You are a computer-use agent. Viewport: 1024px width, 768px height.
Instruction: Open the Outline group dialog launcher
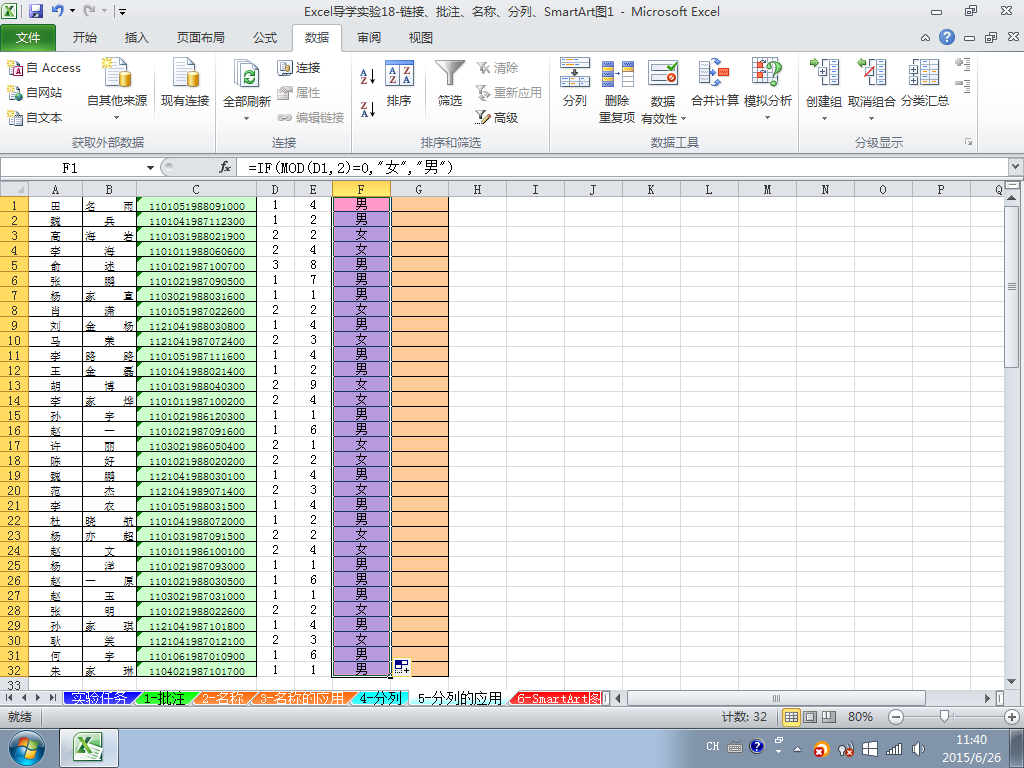(968, 142)
